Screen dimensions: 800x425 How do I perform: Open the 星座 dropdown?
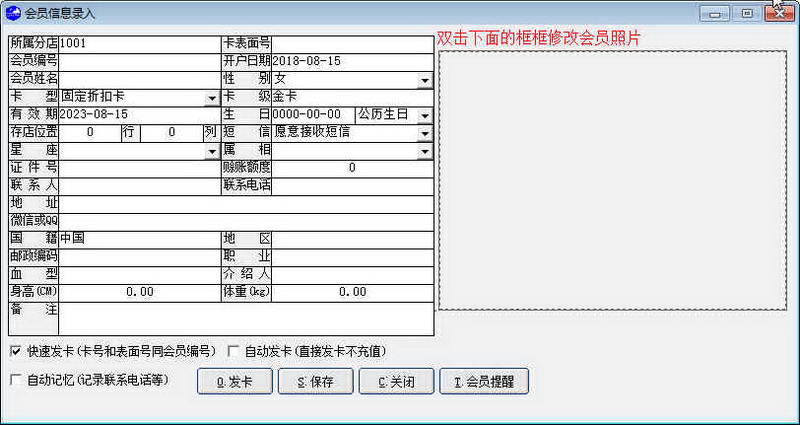[x=212, y=151]
